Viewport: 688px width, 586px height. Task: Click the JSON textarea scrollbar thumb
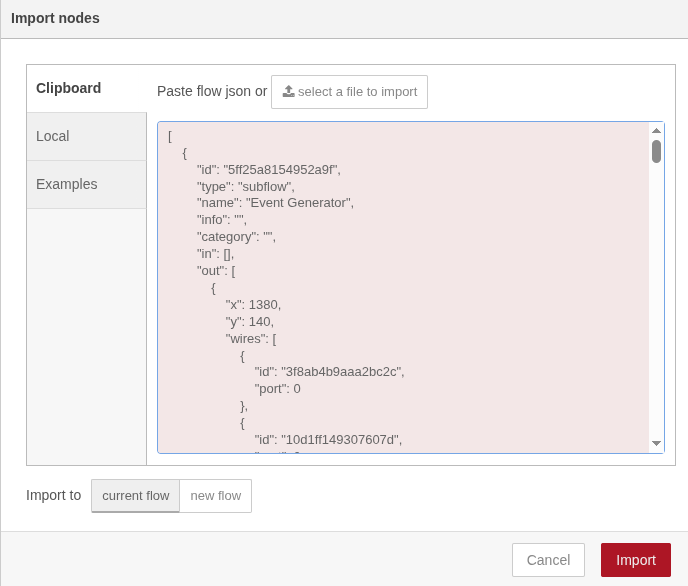click(656, 151)
